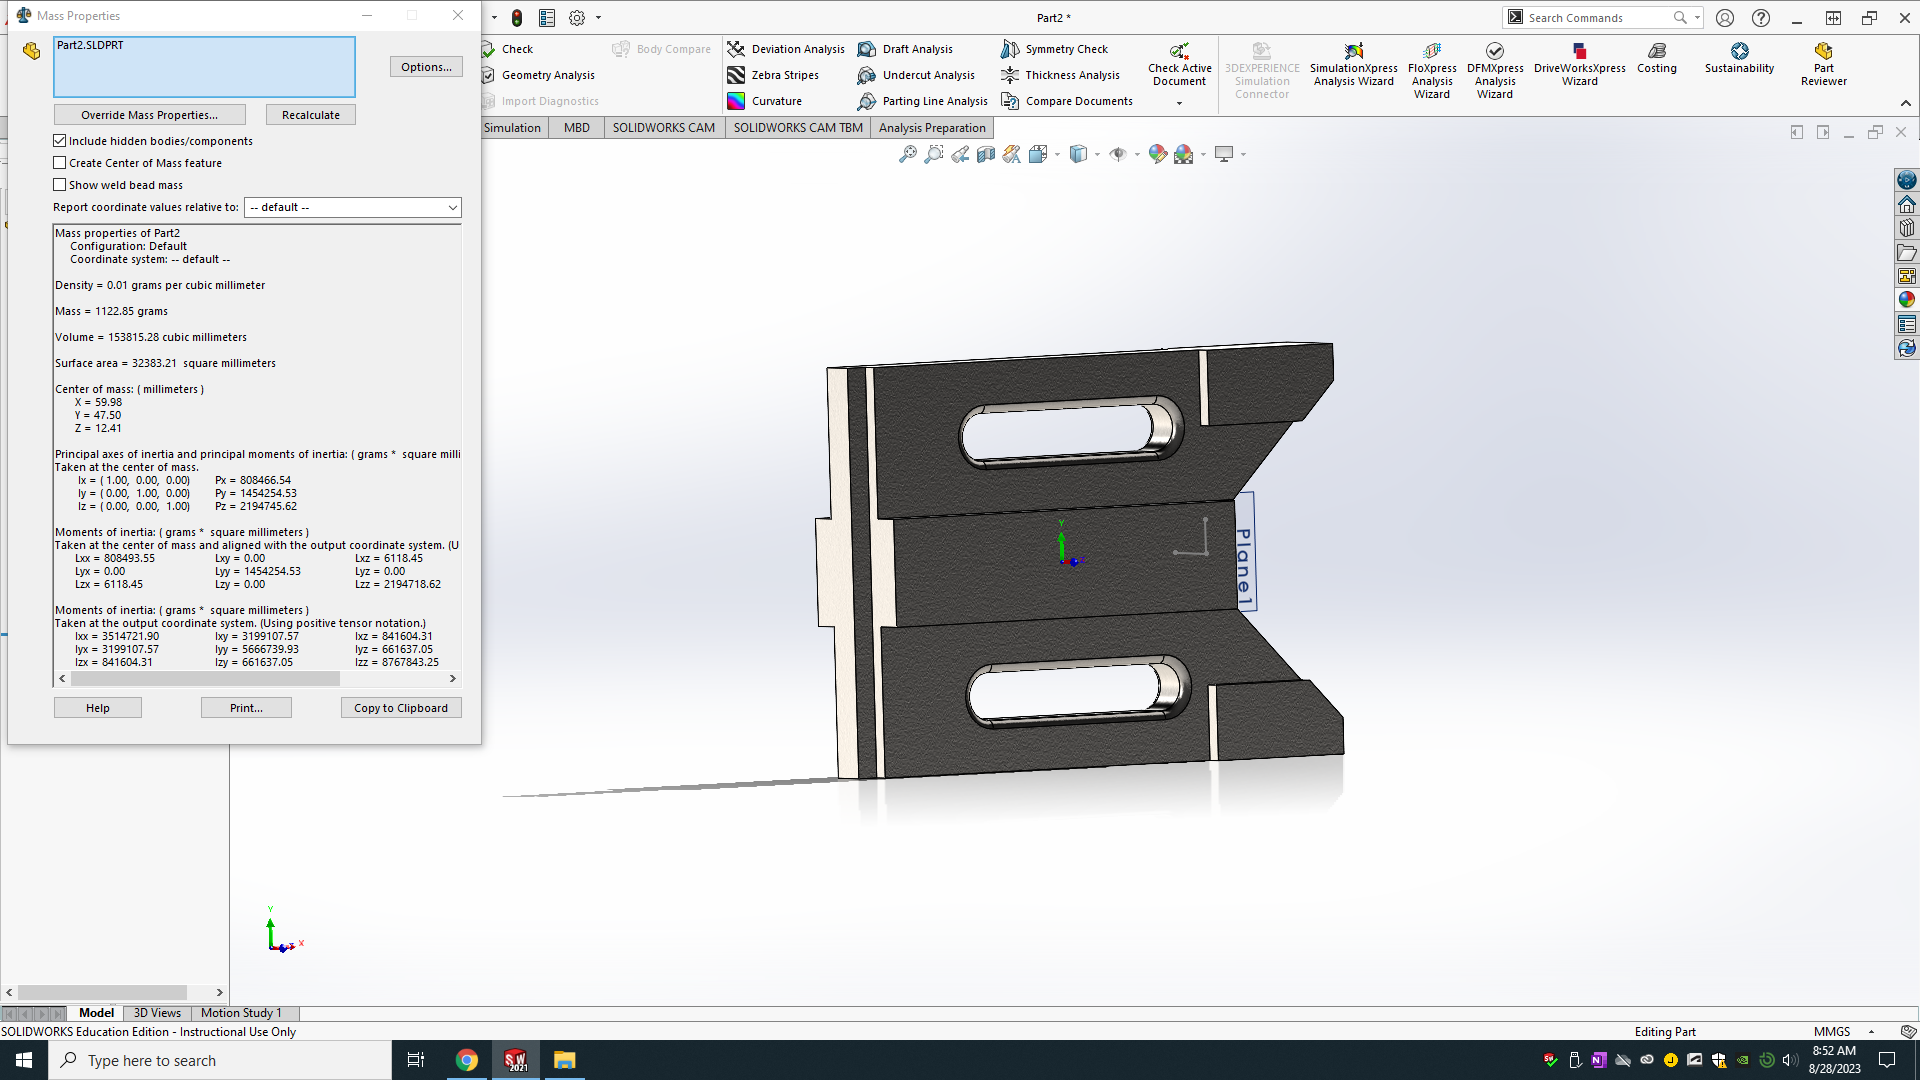Click the horizontal scrollbar in mass results
This screenshot has width=1920, height=1080.
[205, 678]
